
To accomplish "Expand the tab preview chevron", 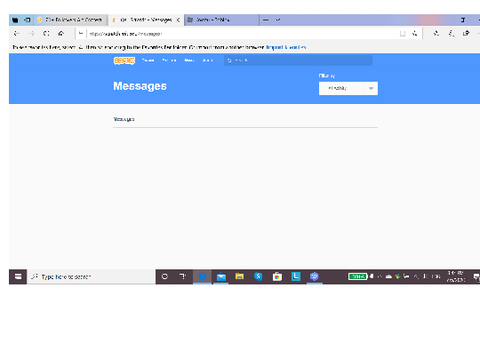I will pos(277,20).
